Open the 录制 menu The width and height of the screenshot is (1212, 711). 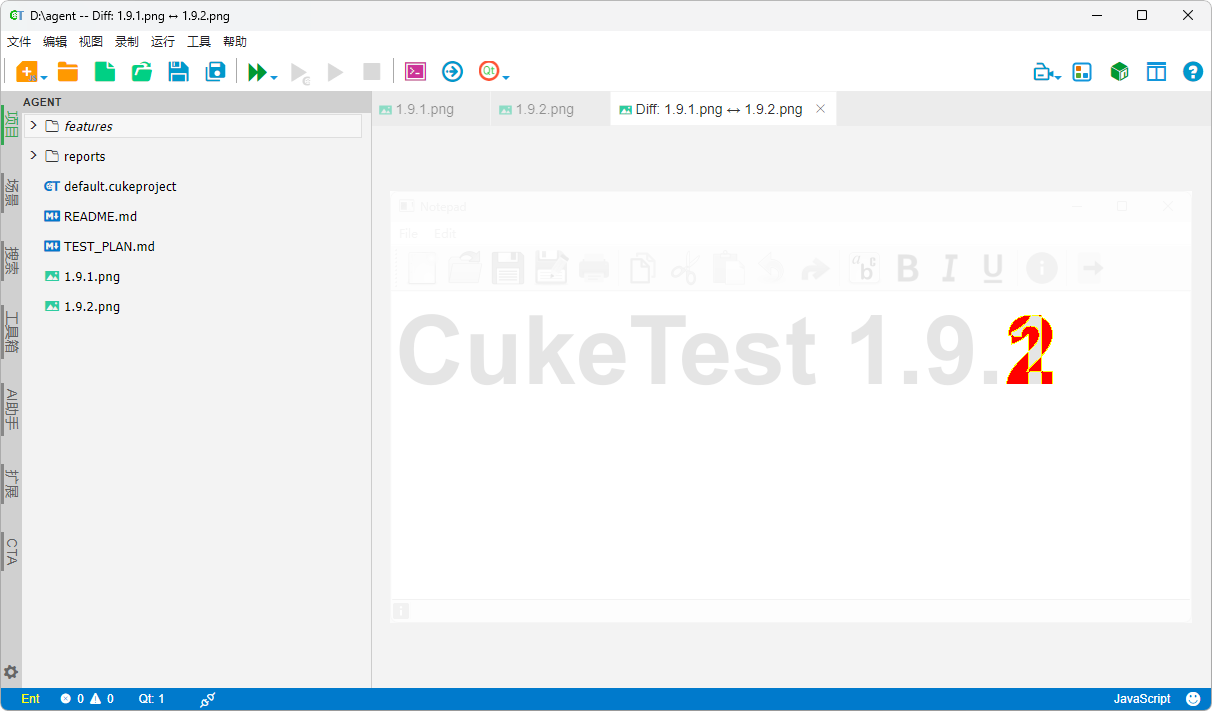pos(127,42)
